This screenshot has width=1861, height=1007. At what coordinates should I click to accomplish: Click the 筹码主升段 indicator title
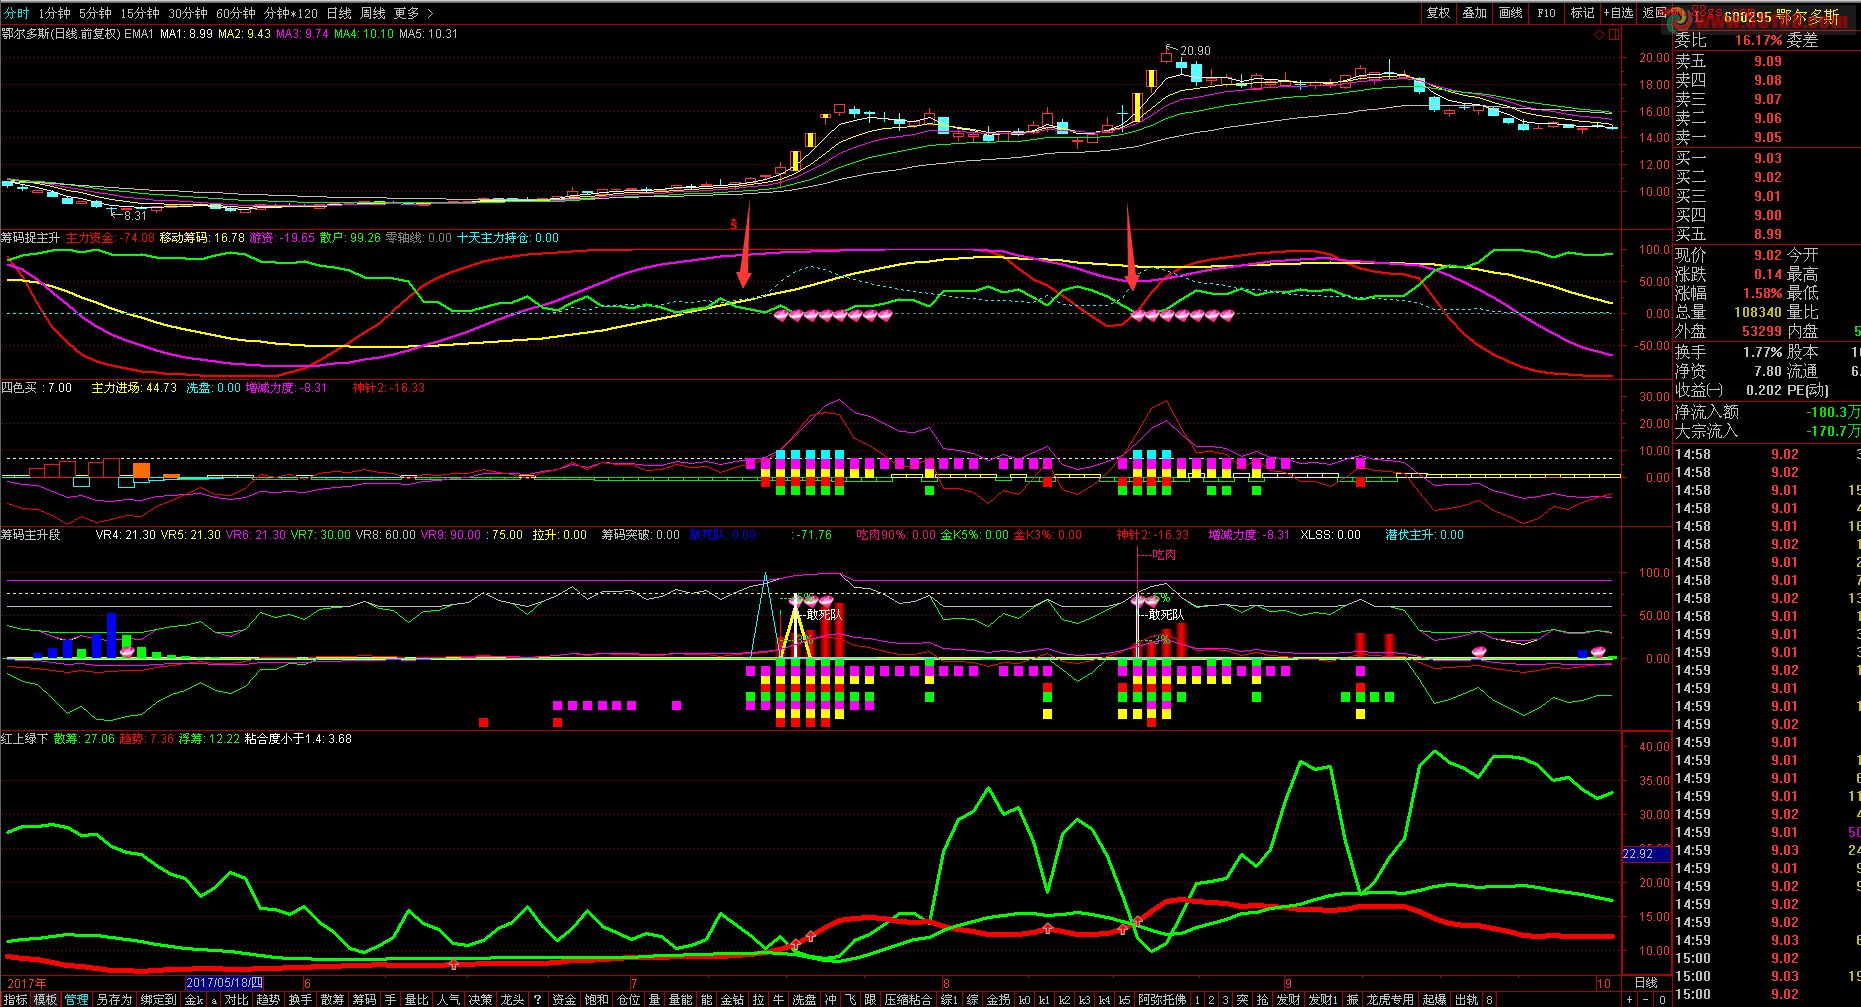[x=31, y=535]
